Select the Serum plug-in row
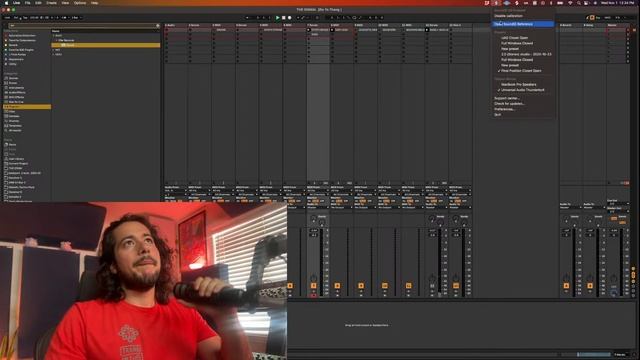Image resolution: width=640 pixels, height=360 pixels. [106, 45]
